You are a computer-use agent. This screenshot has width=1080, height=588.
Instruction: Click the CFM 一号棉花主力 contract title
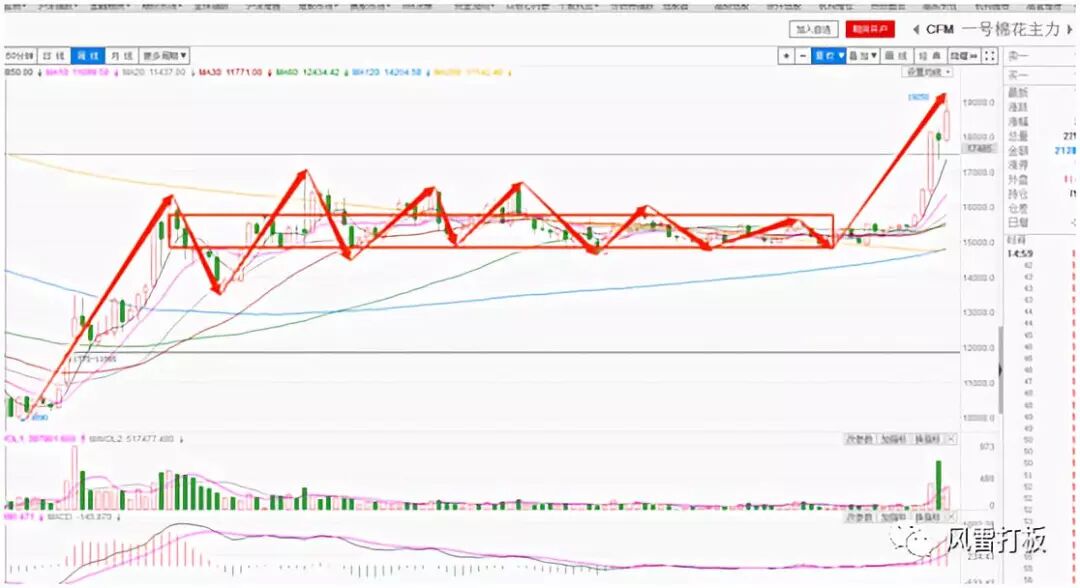pyautogui.click(x=993, y=30)
